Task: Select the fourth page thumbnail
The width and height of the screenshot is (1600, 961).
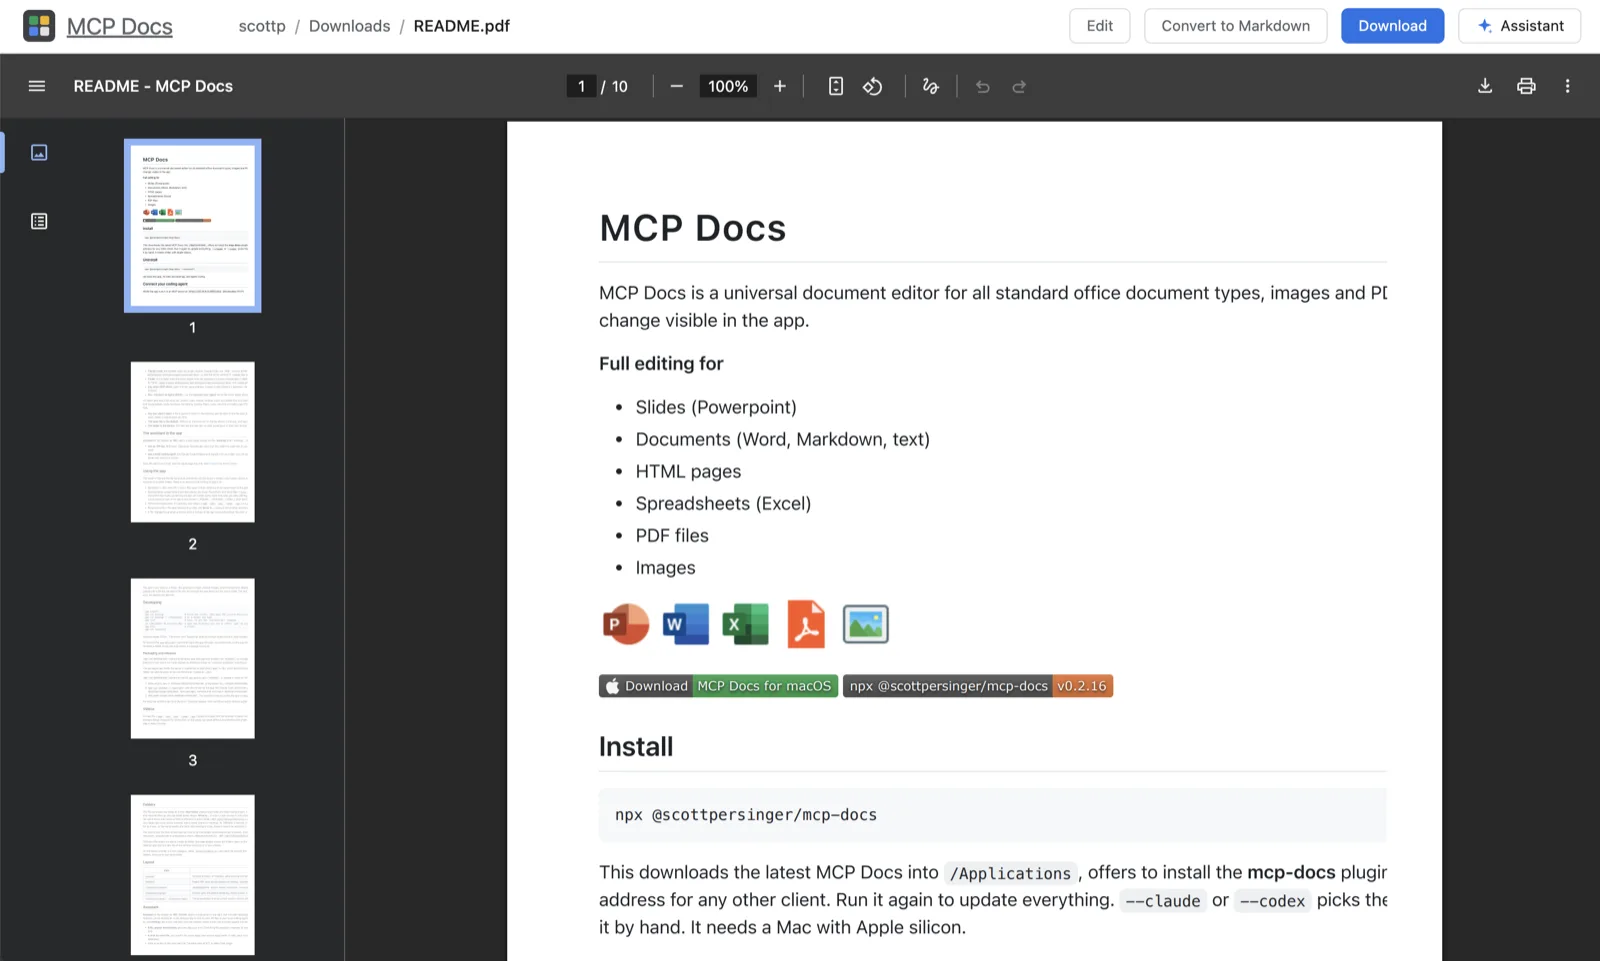Action: pos(193,875)
